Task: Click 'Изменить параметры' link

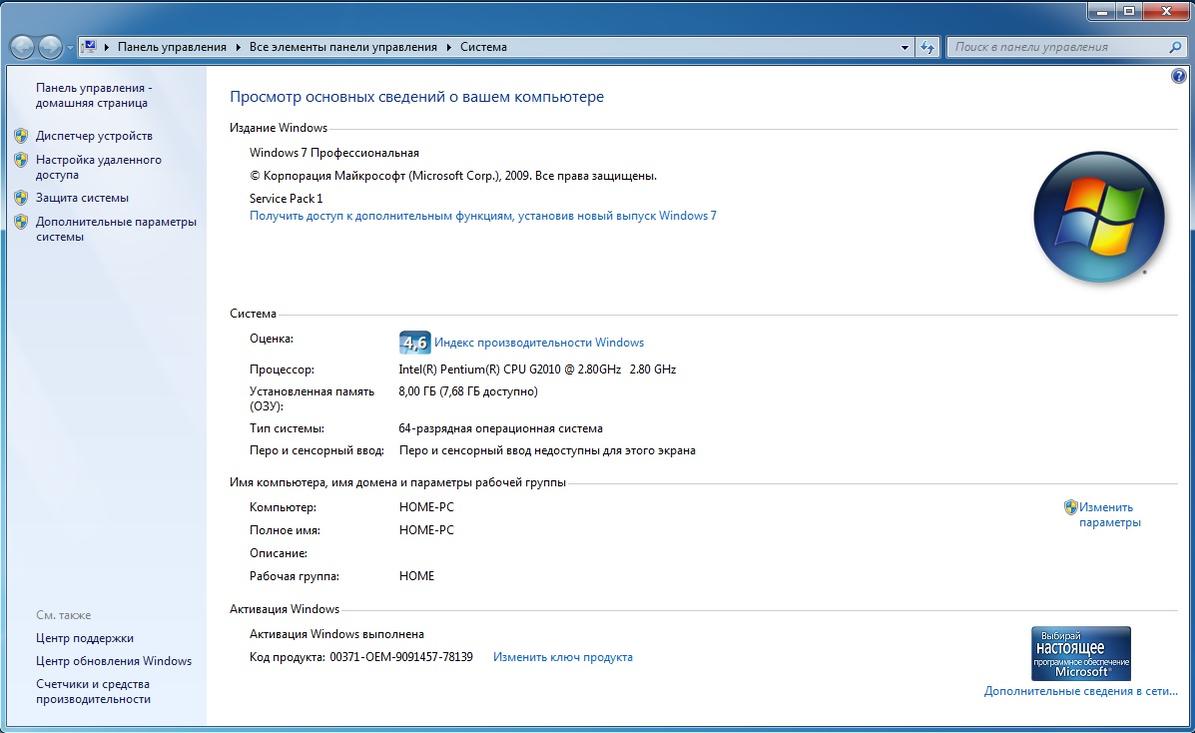Action: [x=1110, y=514]
